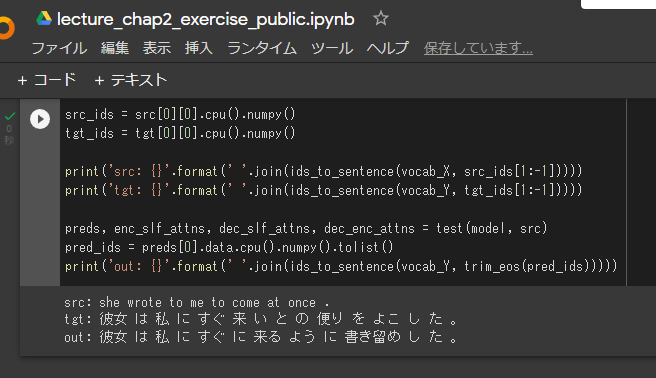The height and width of the screenshot is (378, 656).
Task: Open the ヘルプ menu
Action: pyautogui.click(x=388, y=48)
